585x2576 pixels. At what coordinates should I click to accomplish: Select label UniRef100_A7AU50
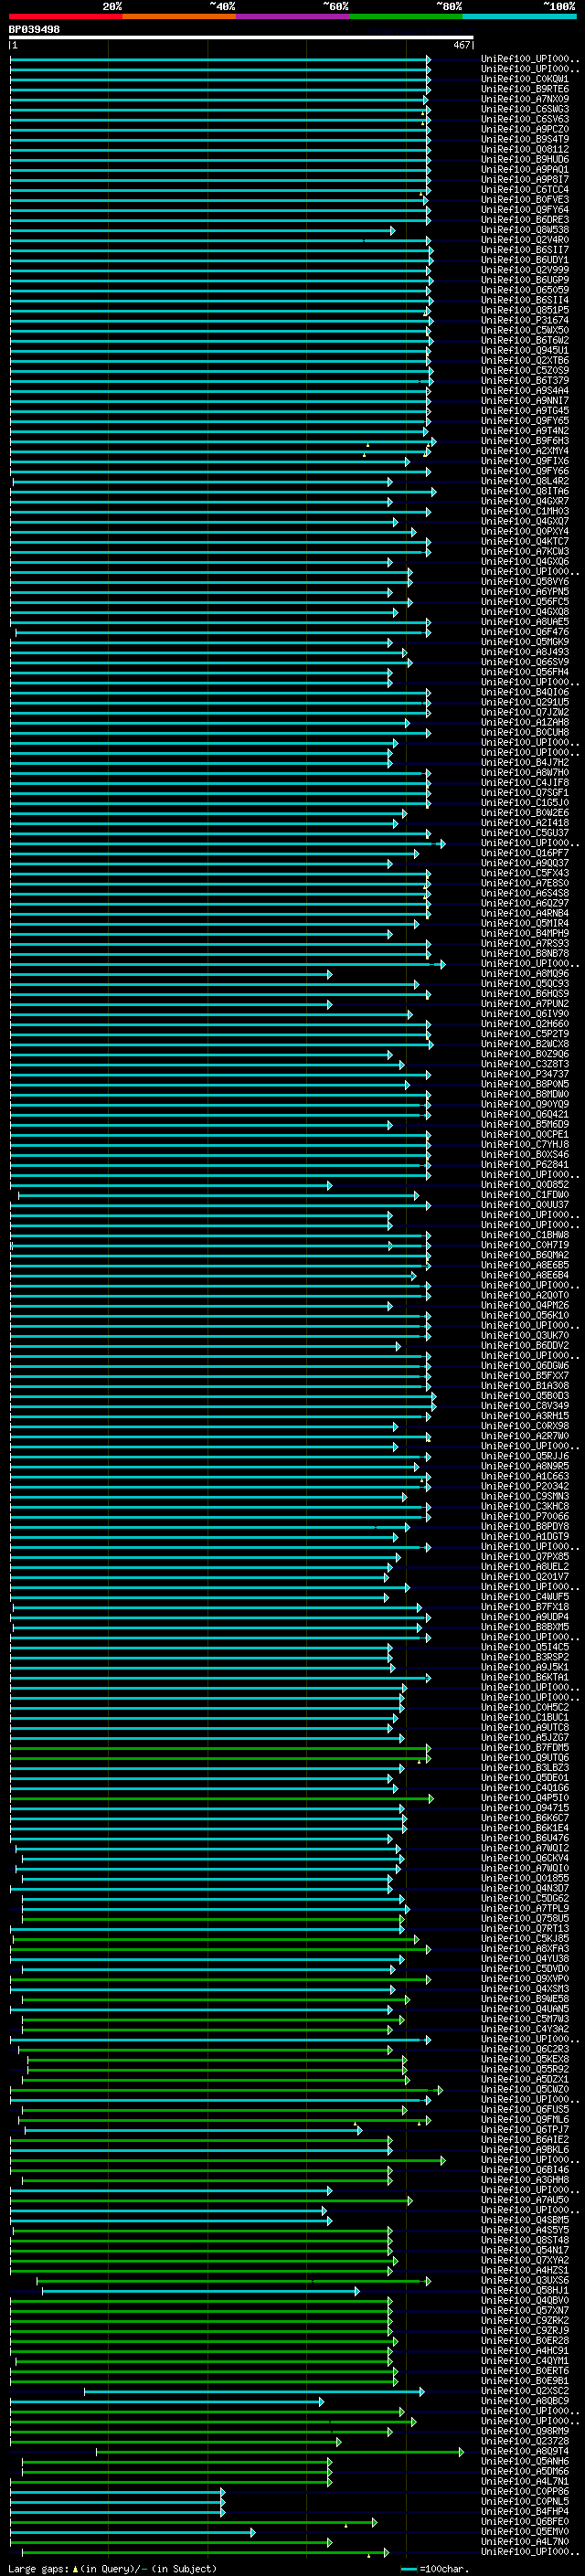525,2200
